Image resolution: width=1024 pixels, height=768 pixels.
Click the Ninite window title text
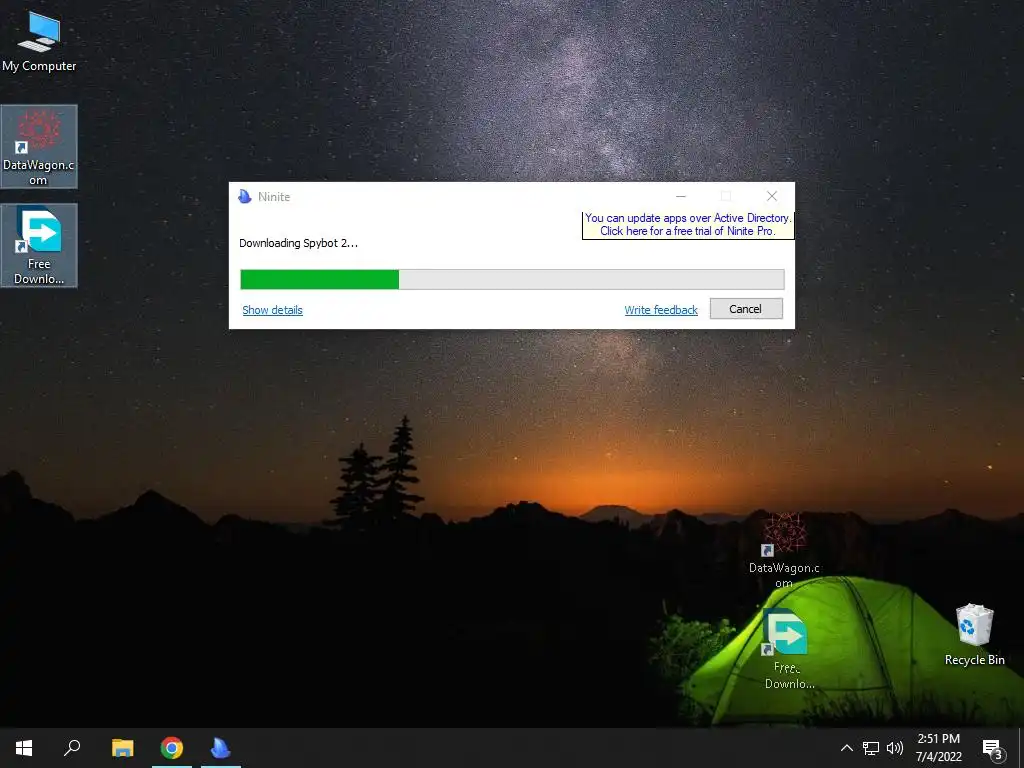pyautogui.click(x=274, y=197)
